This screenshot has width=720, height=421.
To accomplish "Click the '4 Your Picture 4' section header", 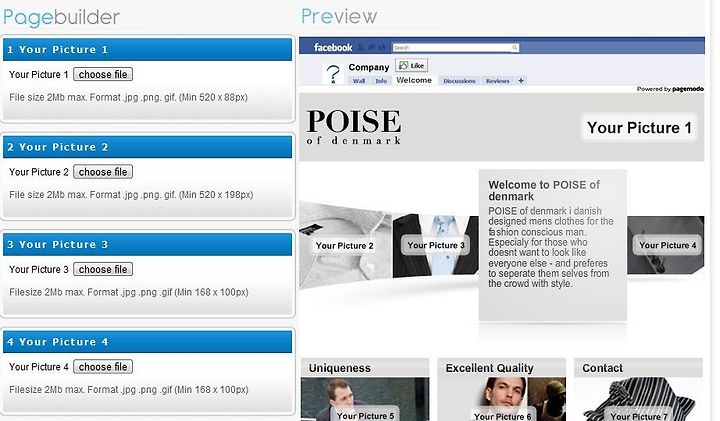I will (147, 342).
